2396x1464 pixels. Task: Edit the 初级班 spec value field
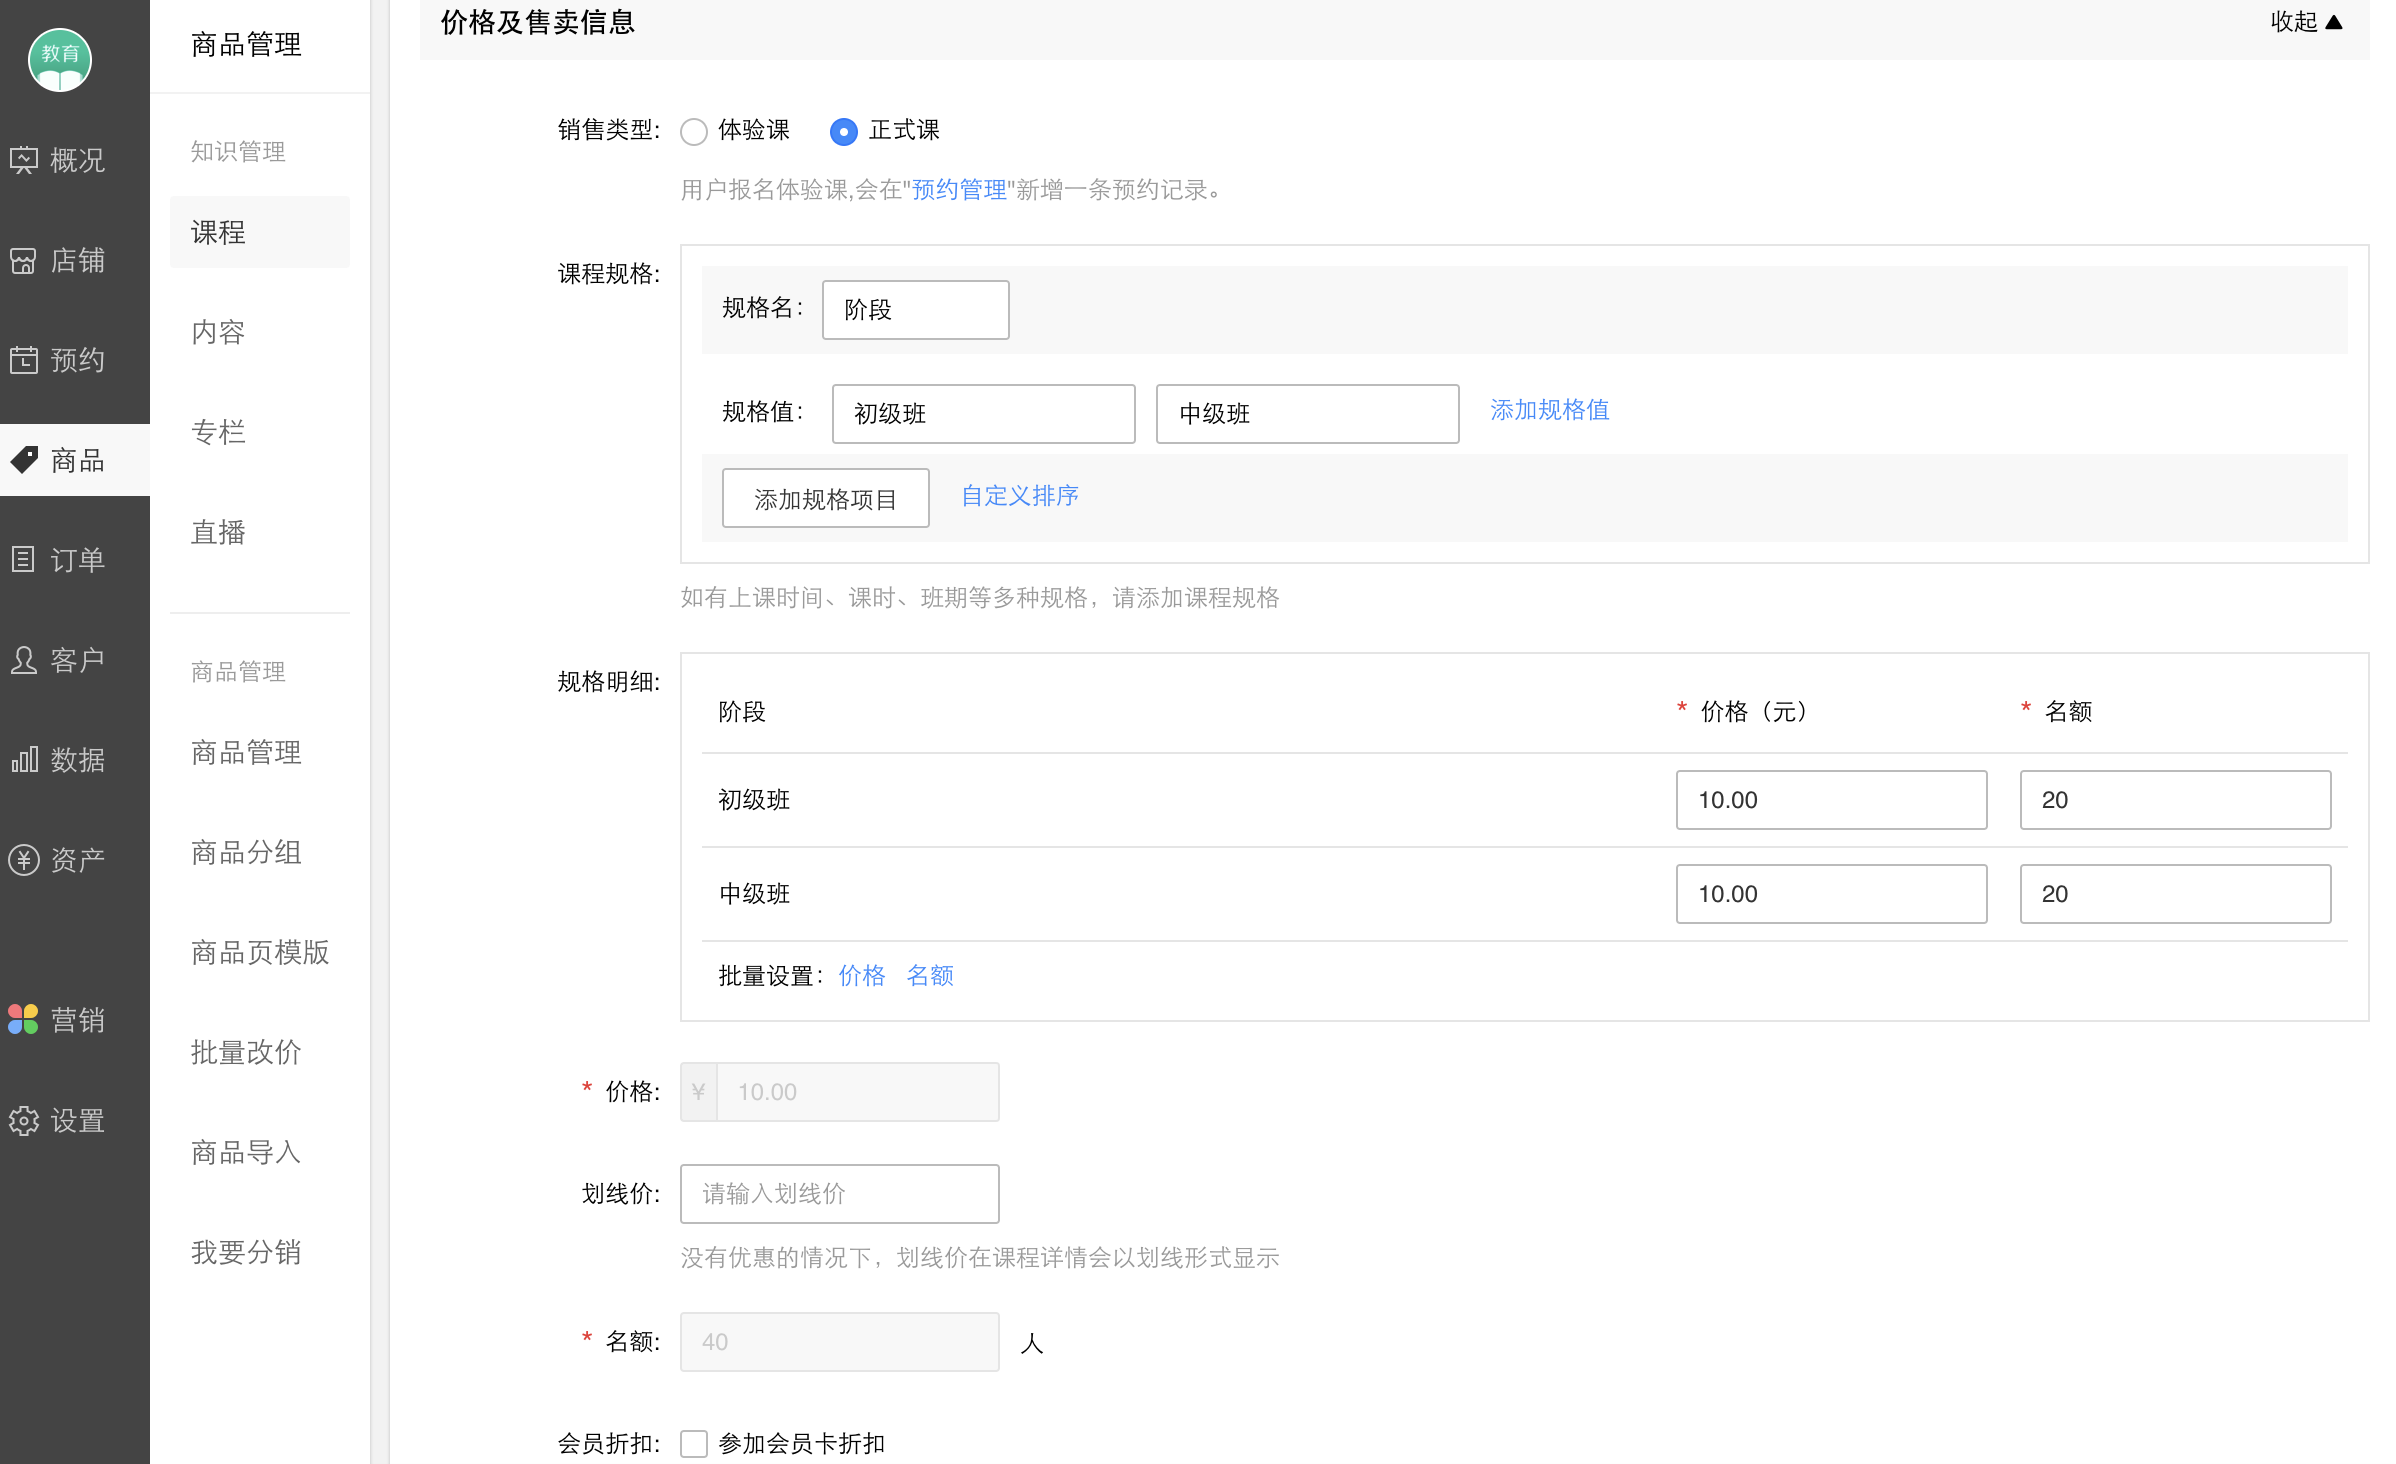tap(984, 414)
